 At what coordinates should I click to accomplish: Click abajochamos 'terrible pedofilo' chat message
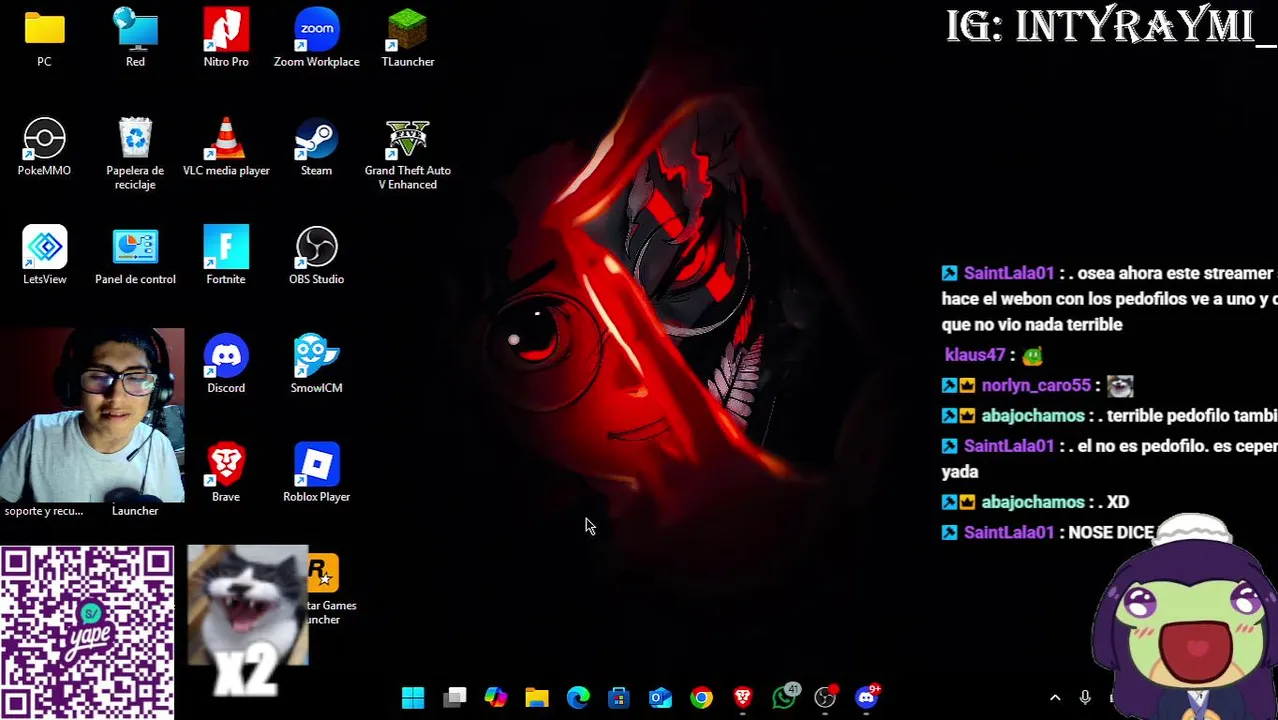1110,415
